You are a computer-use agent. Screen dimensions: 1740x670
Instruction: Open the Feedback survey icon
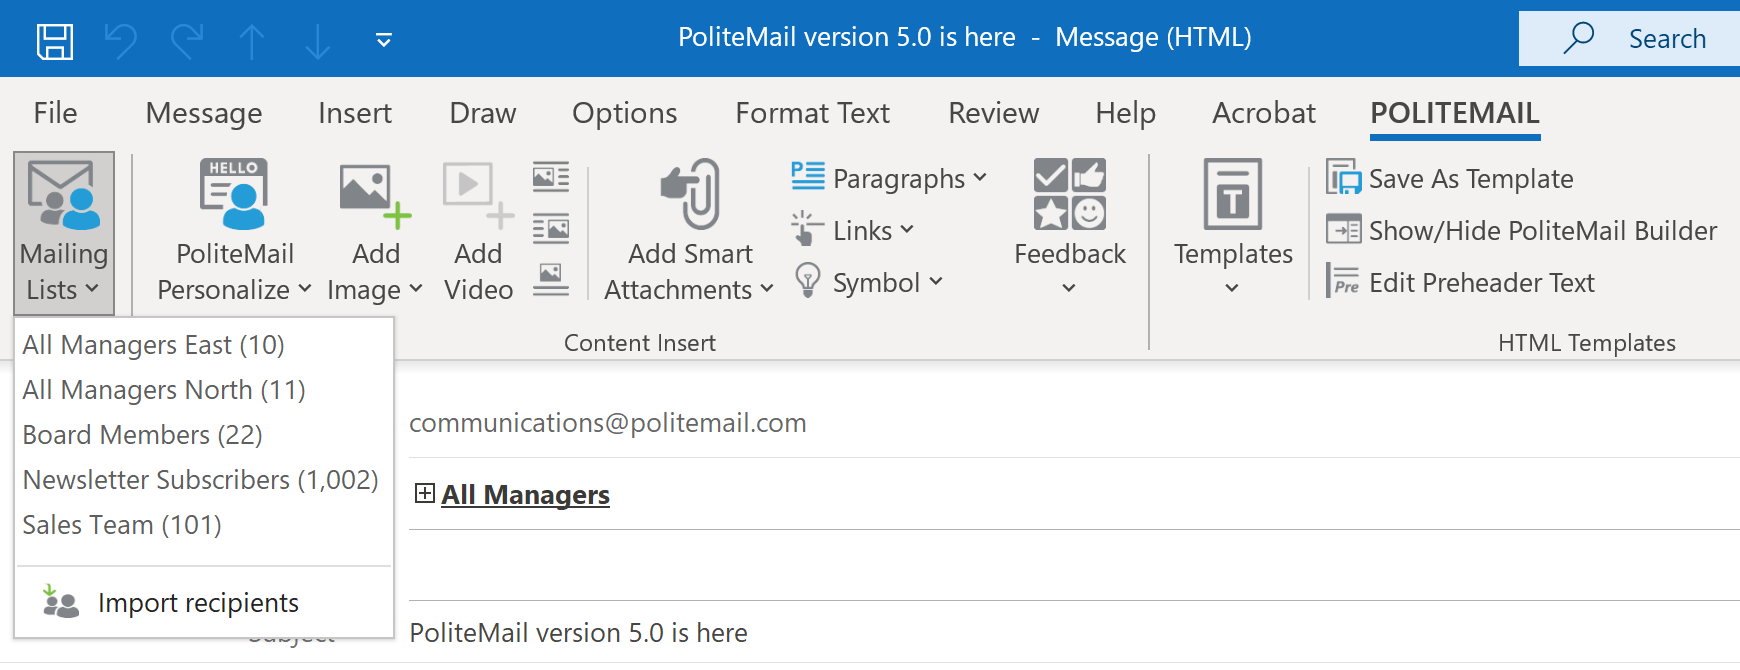1069,193
